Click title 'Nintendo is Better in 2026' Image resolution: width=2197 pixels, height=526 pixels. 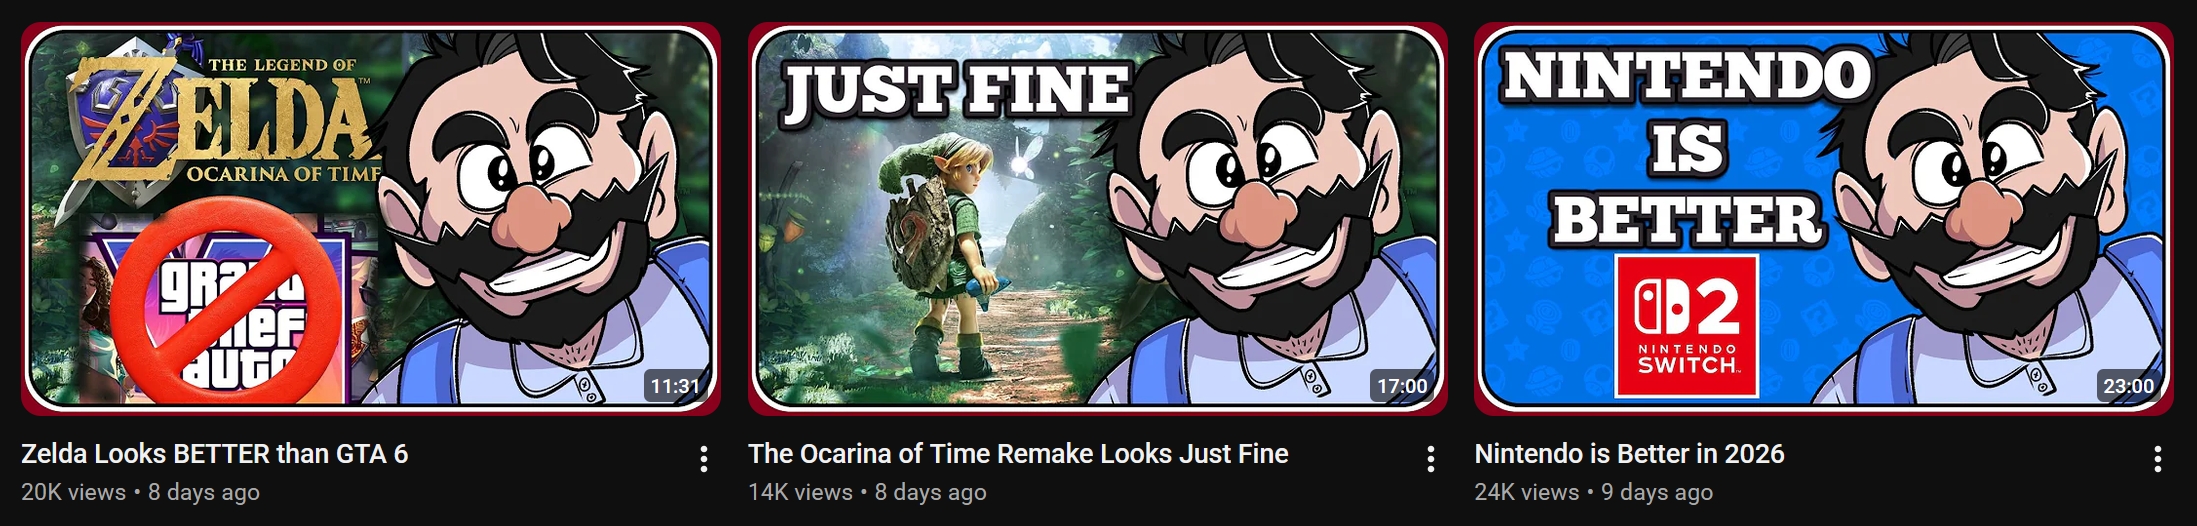point(1629,454)
